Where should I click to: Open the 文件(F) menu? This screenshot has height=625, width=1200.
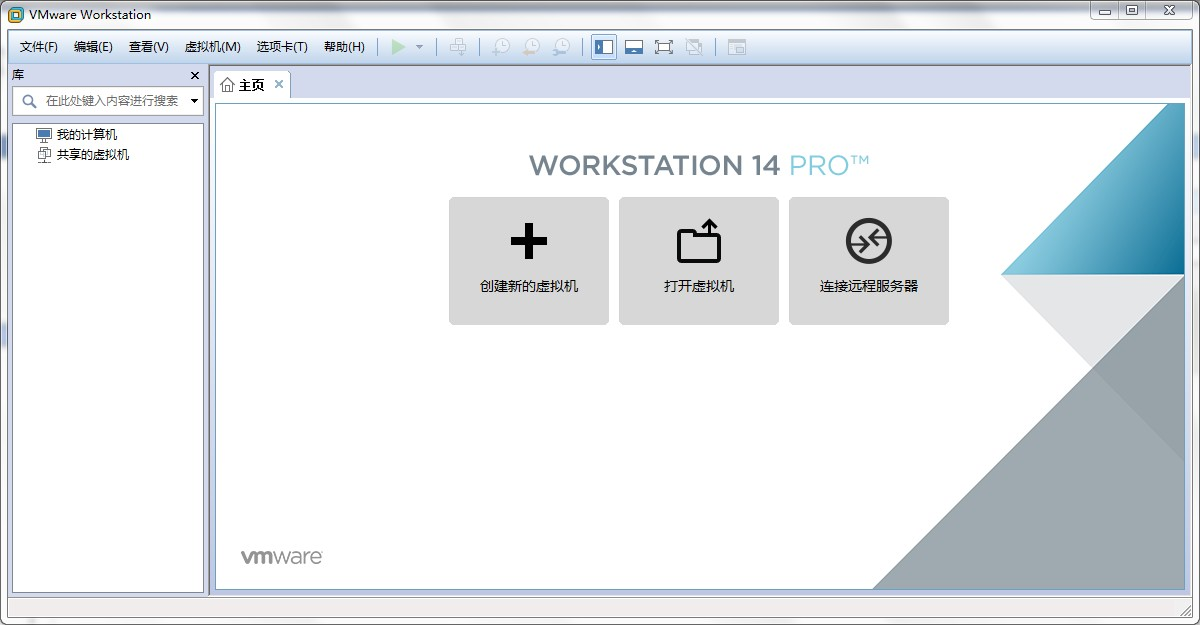pos(39,47)
